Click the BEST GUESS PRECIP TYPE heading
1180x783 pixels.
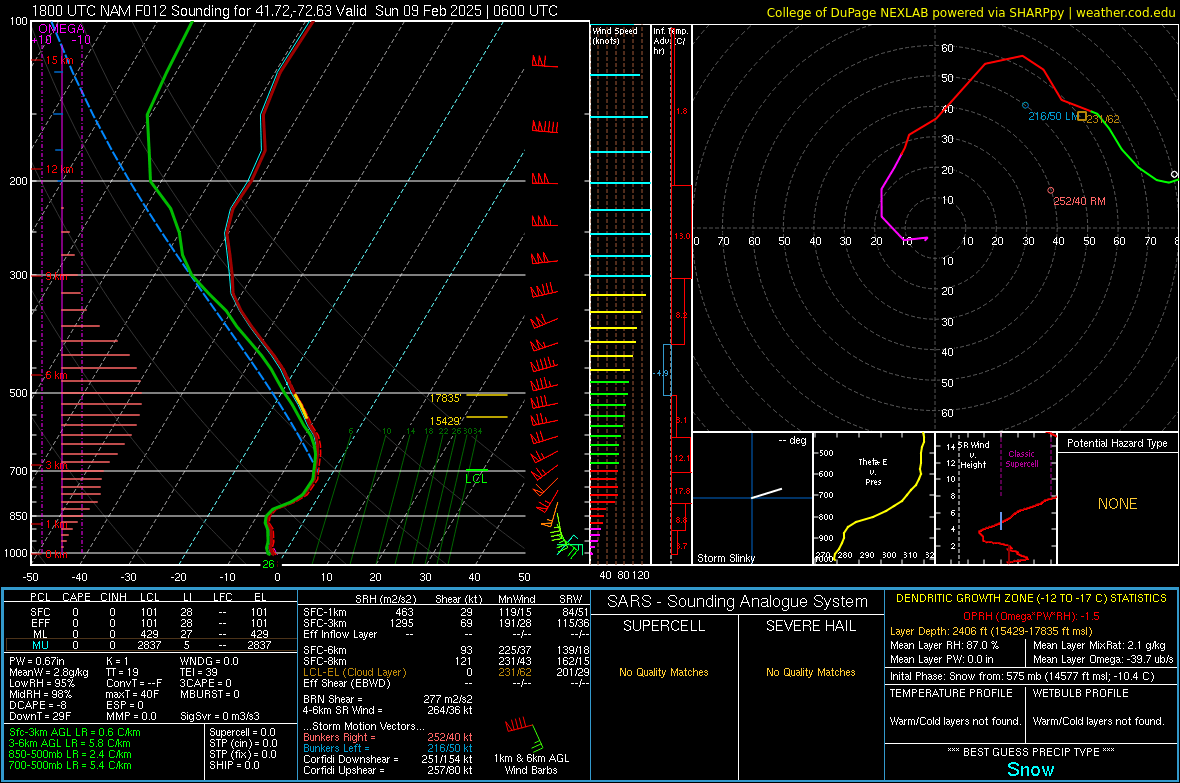click(1031, 751)
